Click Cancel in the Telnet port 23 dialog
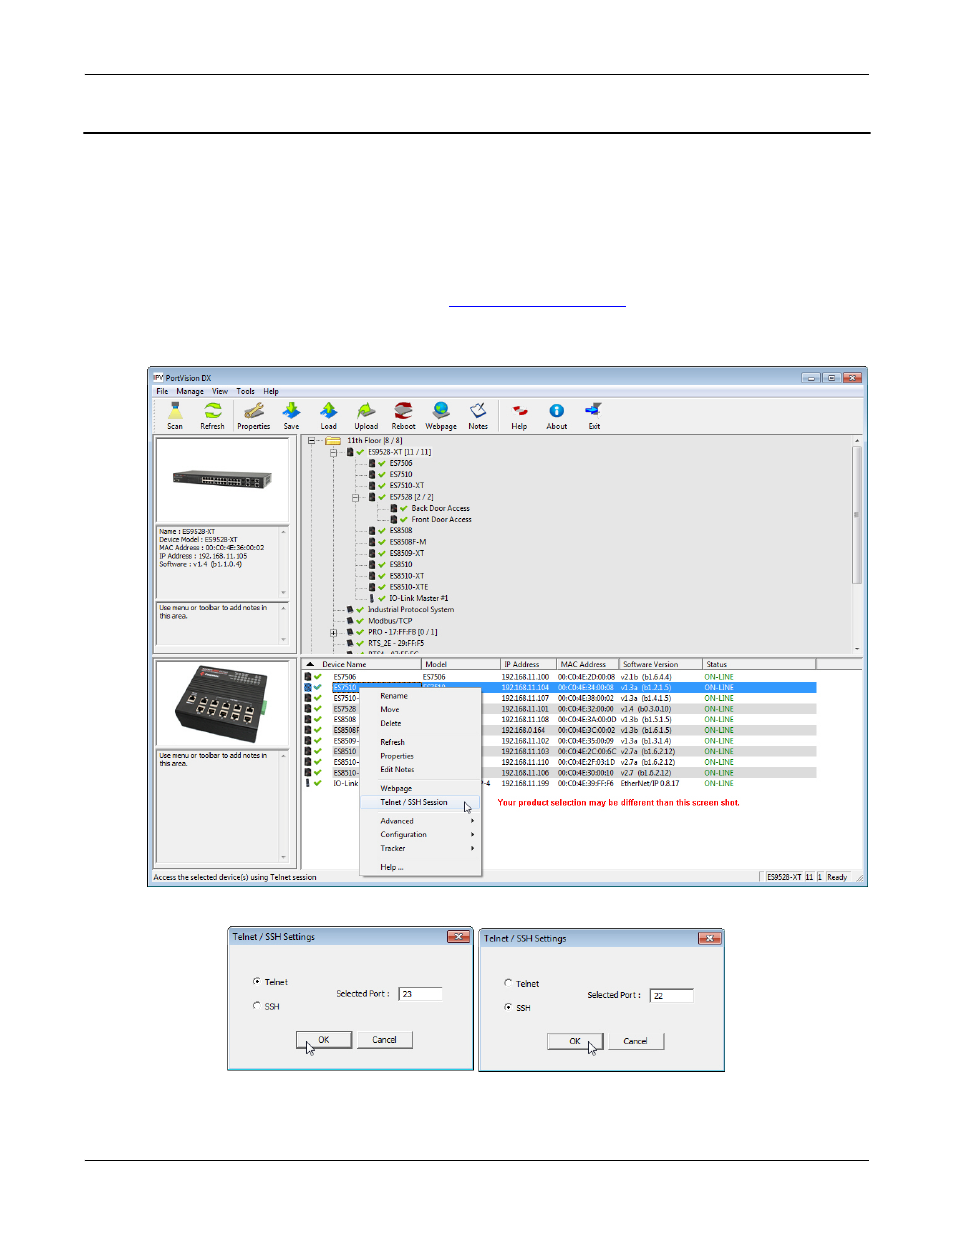Screen dimensions: 954x1235 point(385,1040)
